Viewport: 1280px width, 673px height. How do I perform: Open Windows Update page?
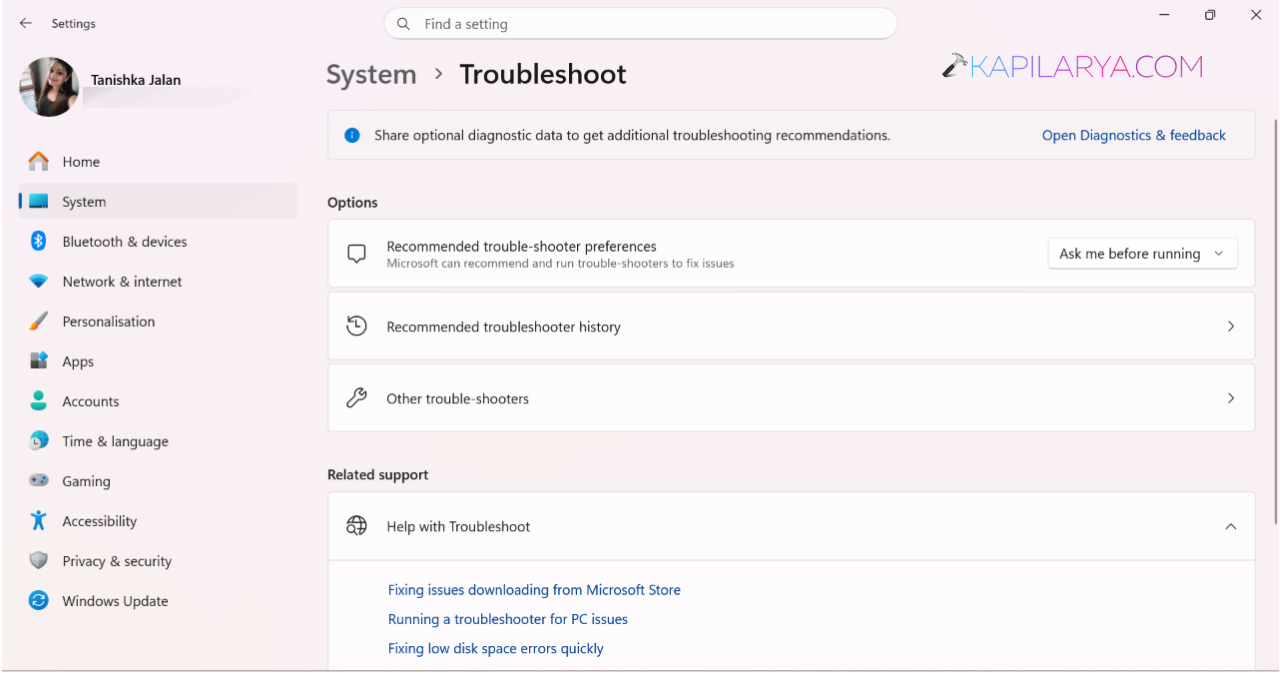(158, 601)
